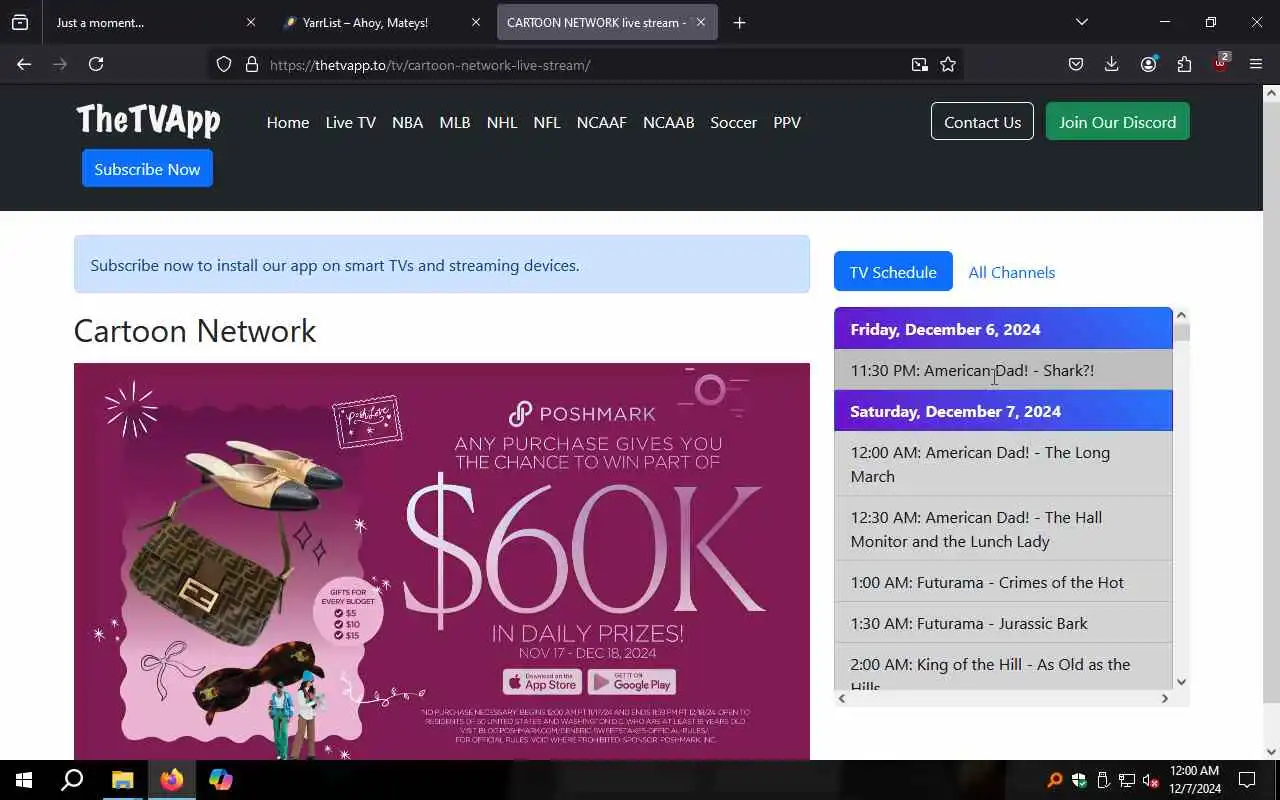Viewport: 1280px width, 800px height.
Task: Open the Firefox account icon
Action: tap(1148, 64)
